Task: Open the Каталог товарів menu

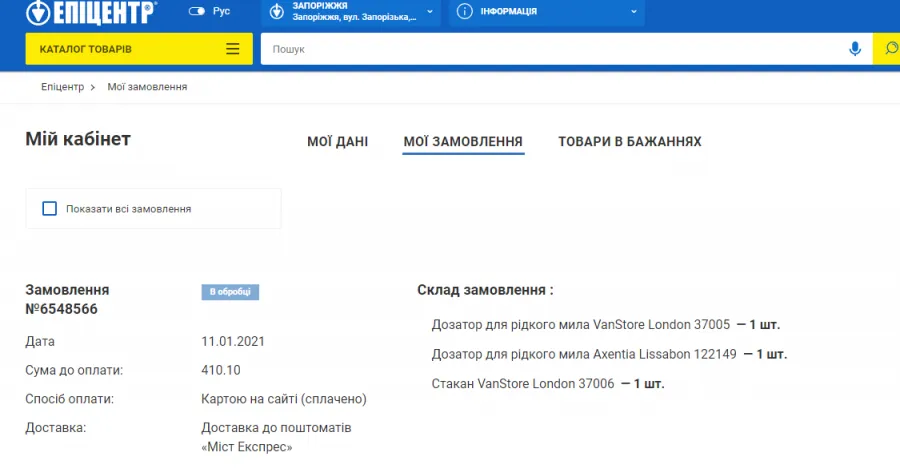Action: point(139,49)
